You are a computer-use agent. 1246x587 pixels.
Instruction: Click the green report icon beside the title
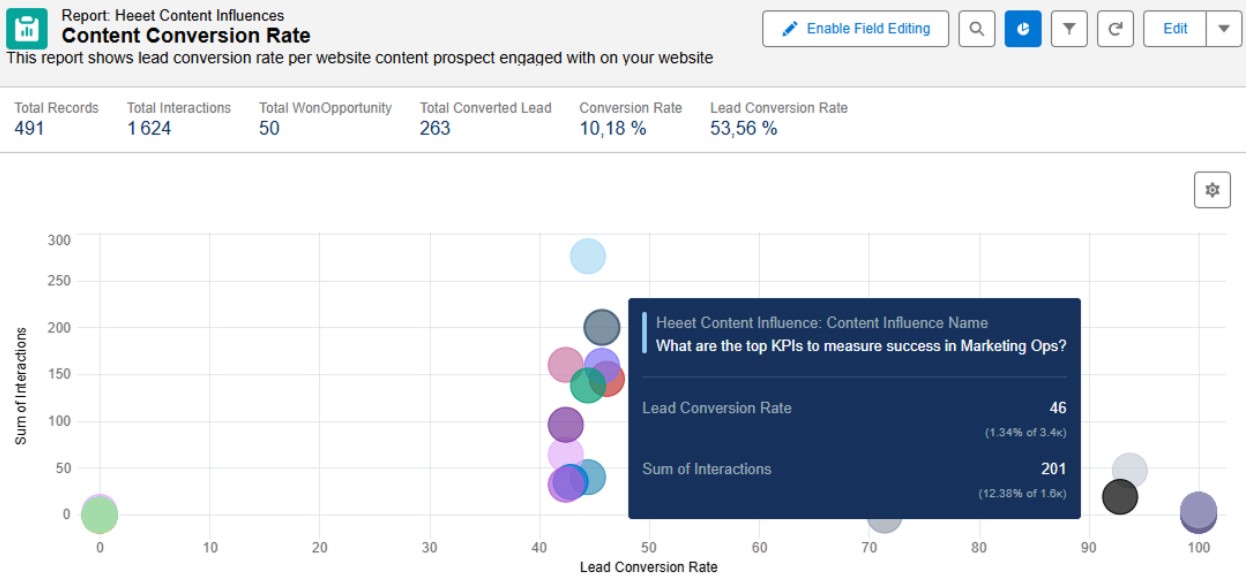[27, 30]
